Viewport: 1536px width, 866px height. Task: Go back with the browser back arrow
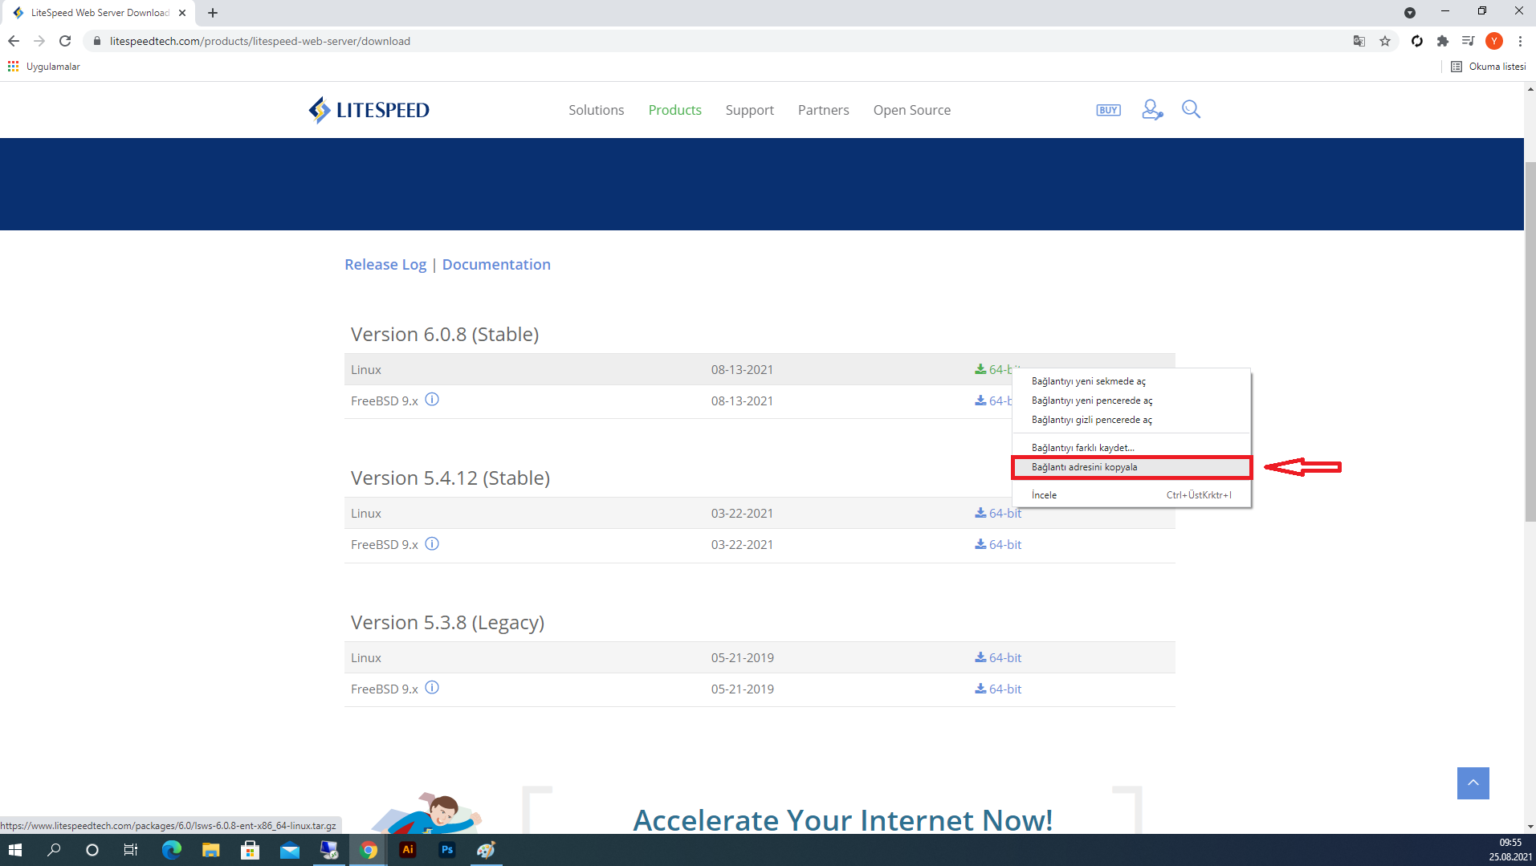coord(13,41)
